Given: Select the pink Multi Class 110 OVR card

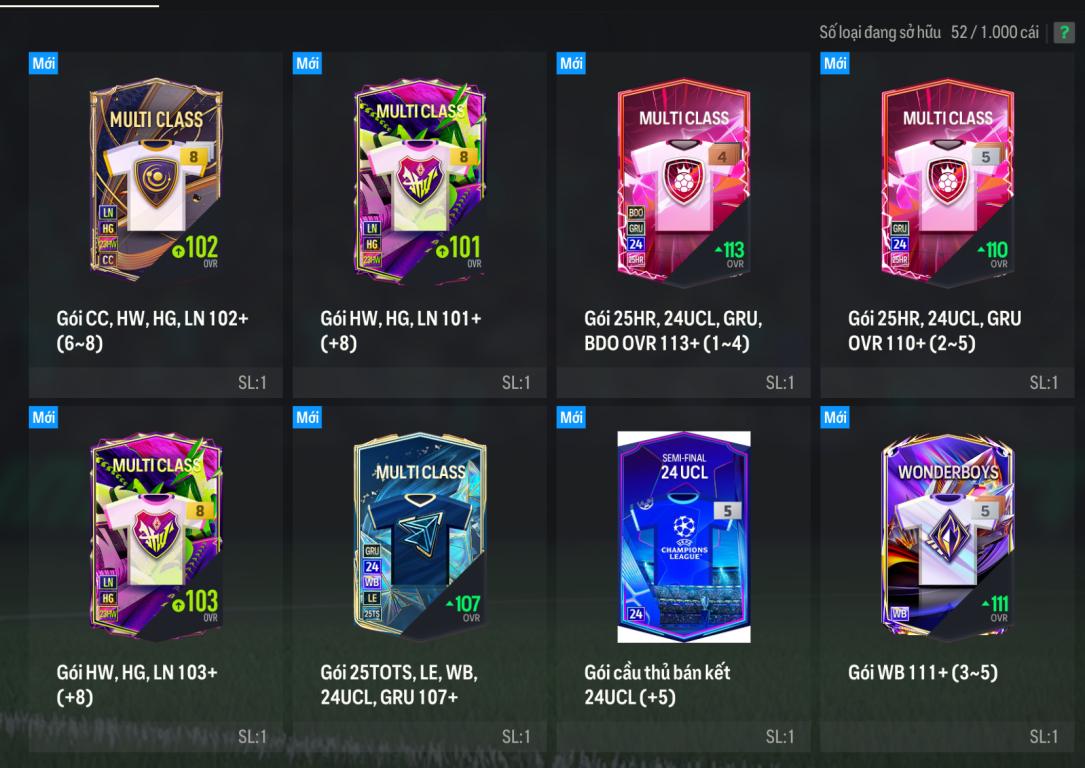Looking at the screenshot, I should point(947,180).
